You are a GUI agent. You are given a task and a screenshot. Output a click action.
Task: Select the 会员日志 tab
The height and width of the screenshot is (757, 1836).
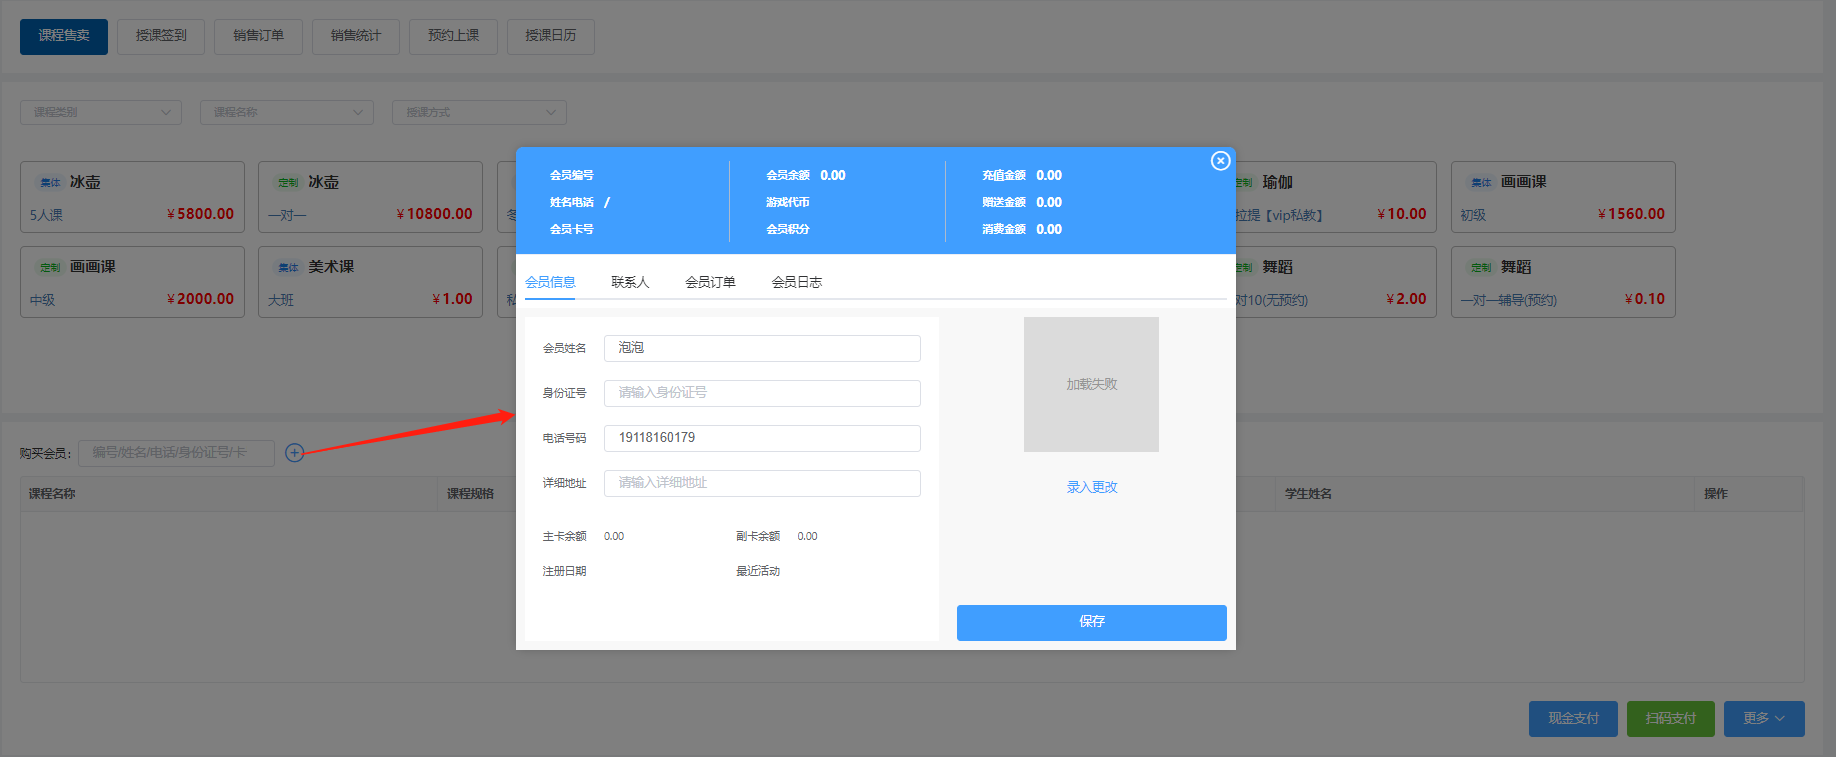pyautogui.click(x=796, y=282)
